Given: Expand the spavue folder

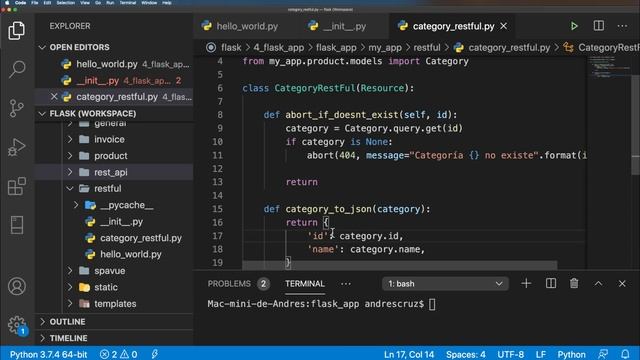Looking at the screenshot, I should [x=70, y=271].
